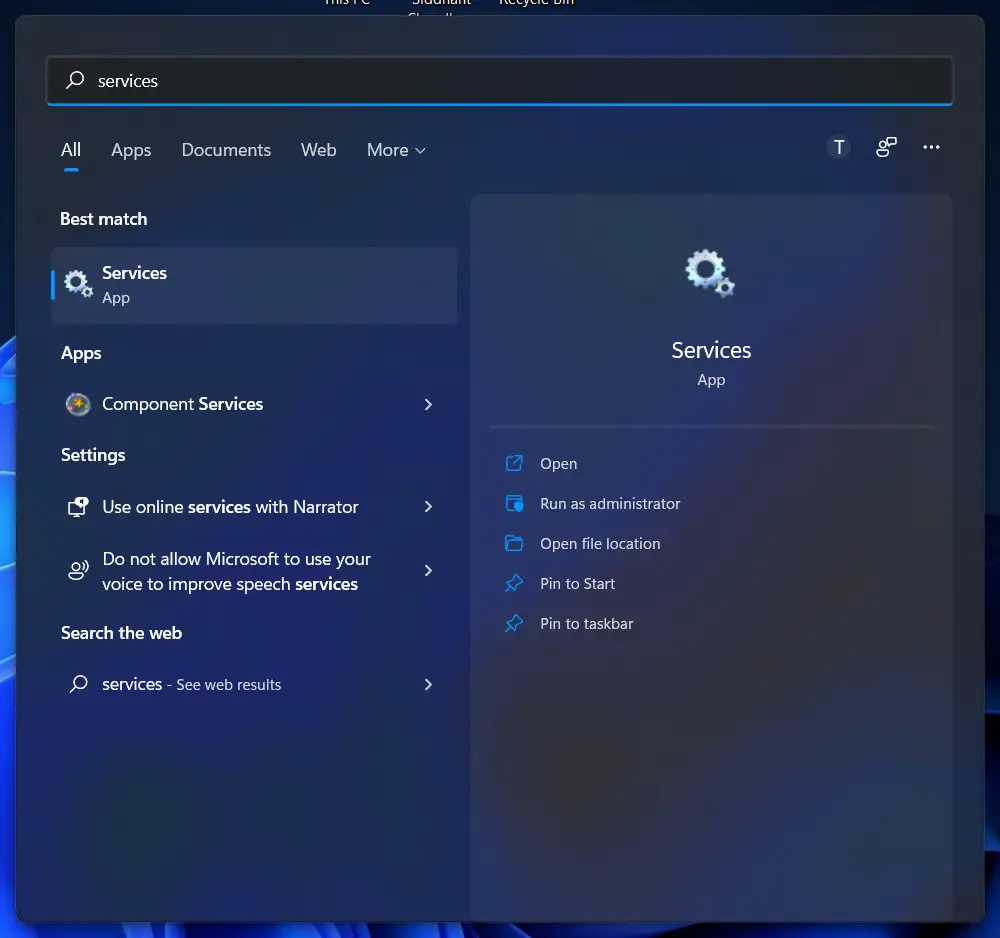The width and height of the screenshot is (1000, 938).
Task: Click the speech services voice icon
Action: (78, 570)
